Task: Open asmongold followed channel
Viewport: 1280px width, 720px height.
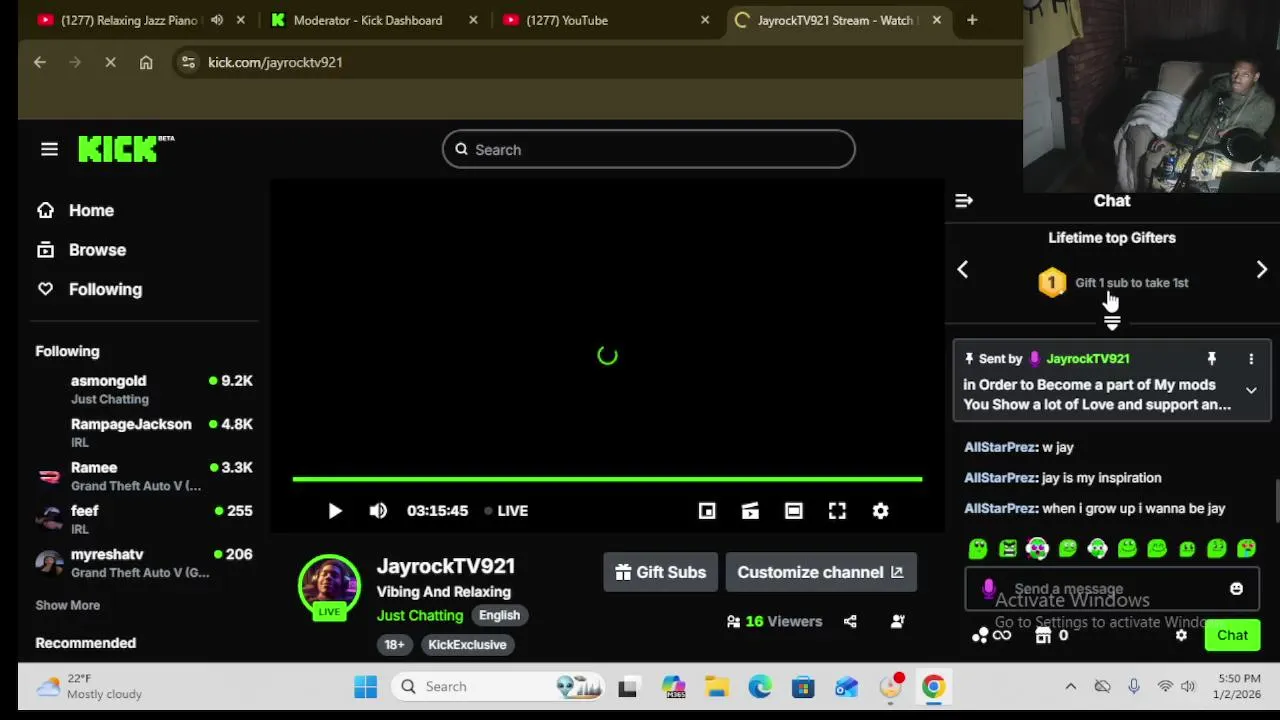Action: pos(144,389)
